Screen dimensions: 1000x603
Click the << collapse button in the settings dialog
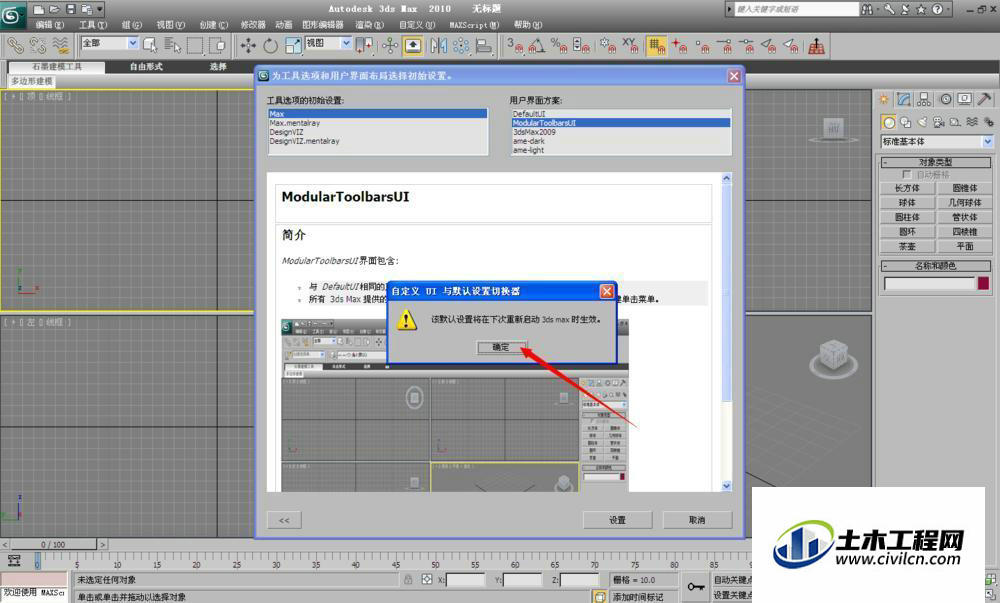284,520
